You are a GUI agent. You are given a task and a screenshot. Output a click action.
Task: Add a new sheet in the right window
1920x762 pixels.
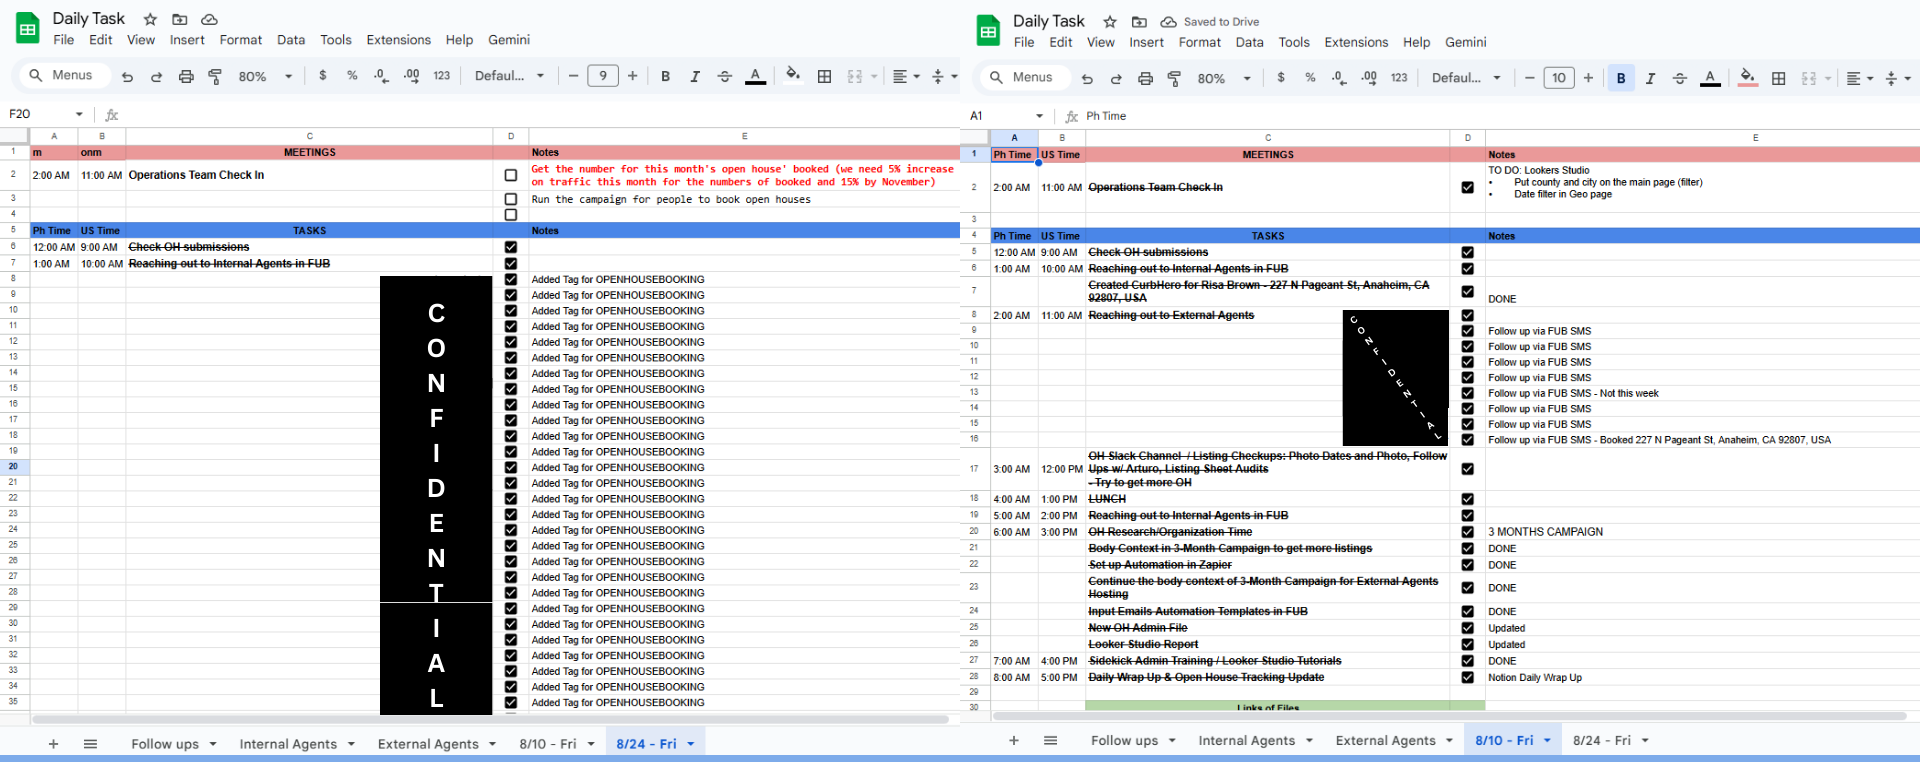(1013, 740)
